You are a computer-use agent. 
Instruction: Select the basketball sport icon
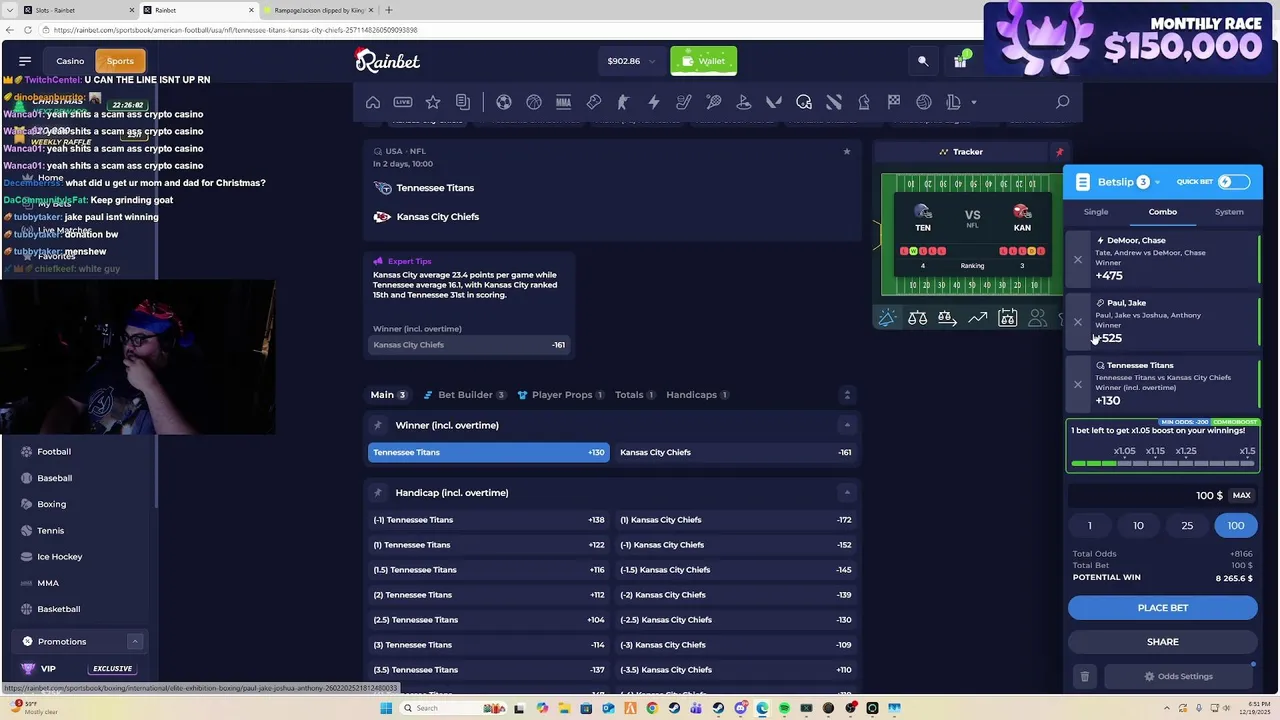[534, 102]
